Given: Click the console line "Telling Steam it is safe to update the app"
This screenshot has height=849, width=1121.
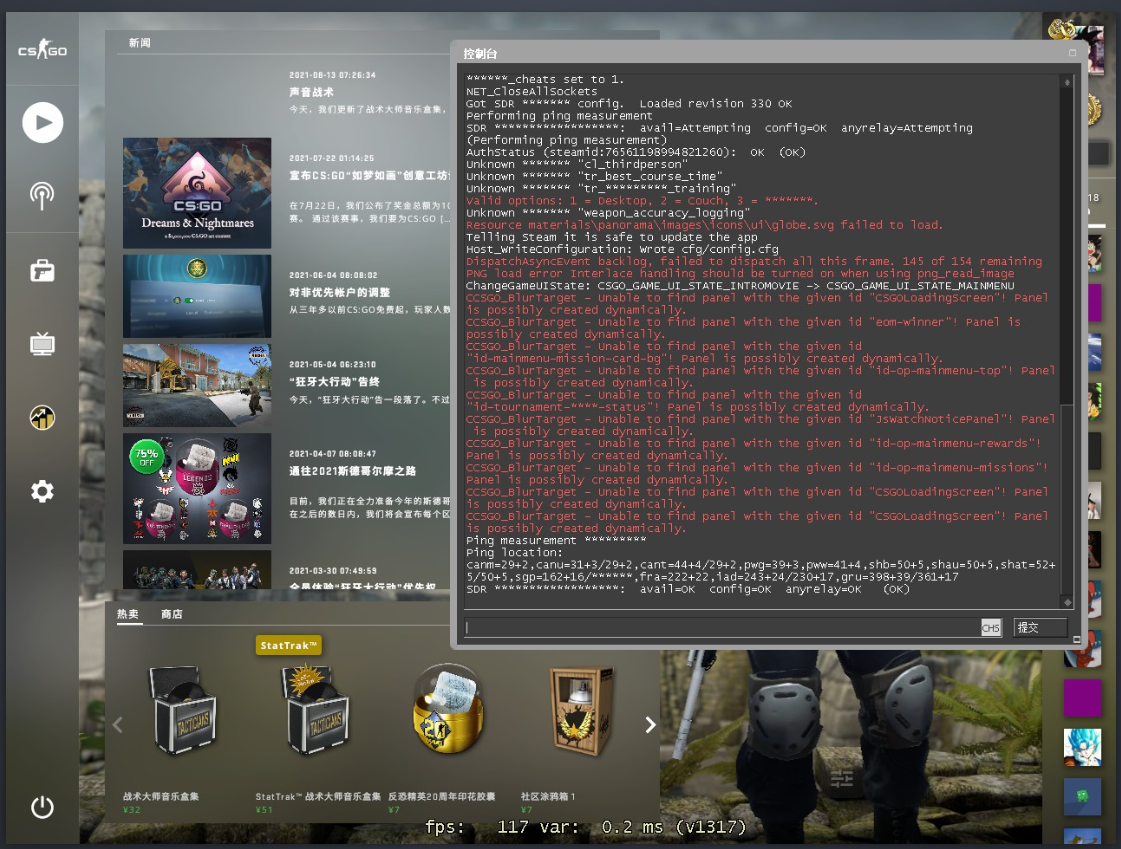Looking at the screenshot, I should click(611, 237).
